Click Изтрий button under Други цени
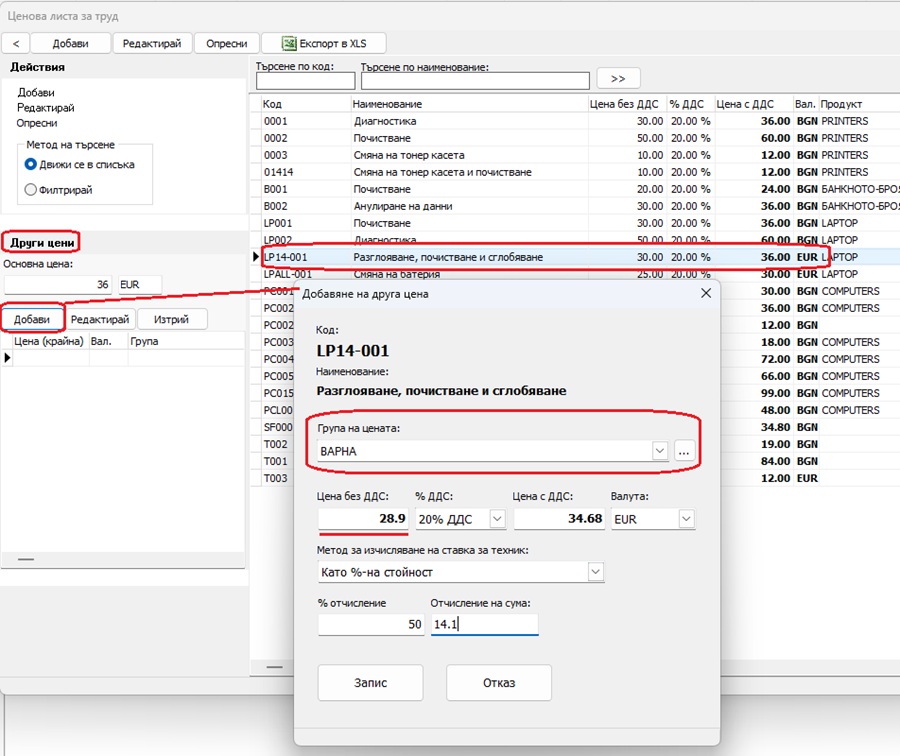This screenshot has height=756, width=900. click(x=171, y=319)
